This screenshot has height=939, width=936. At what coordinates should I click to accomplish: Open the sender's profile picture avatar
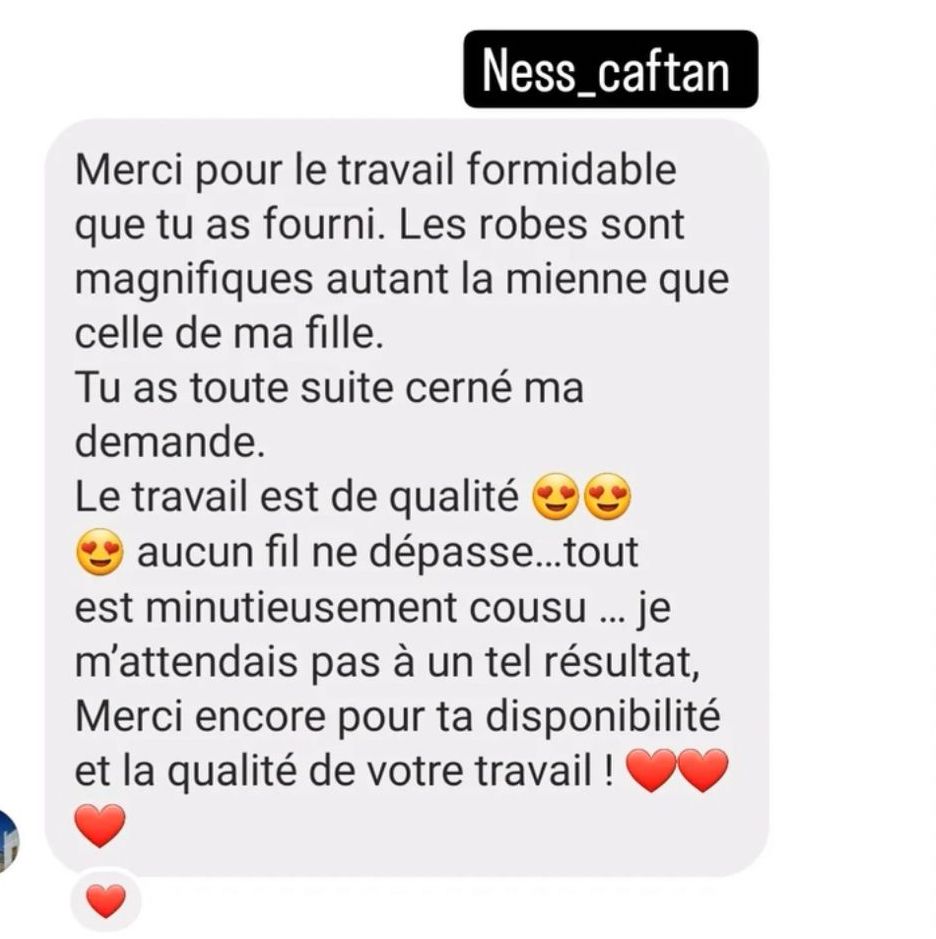8,840
